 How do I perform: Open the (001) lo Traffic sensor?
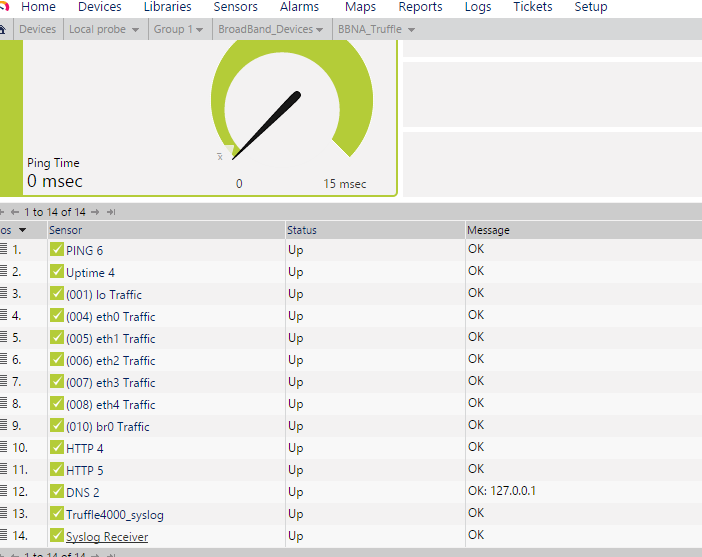coord(104,294)
